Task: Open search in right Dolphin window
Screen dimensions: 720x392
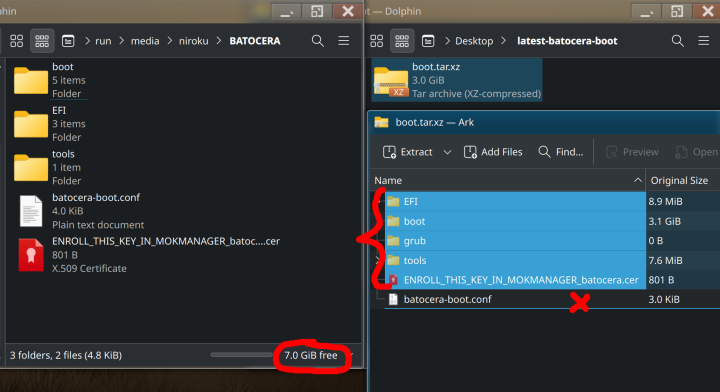Action: (x=677, y=41)
